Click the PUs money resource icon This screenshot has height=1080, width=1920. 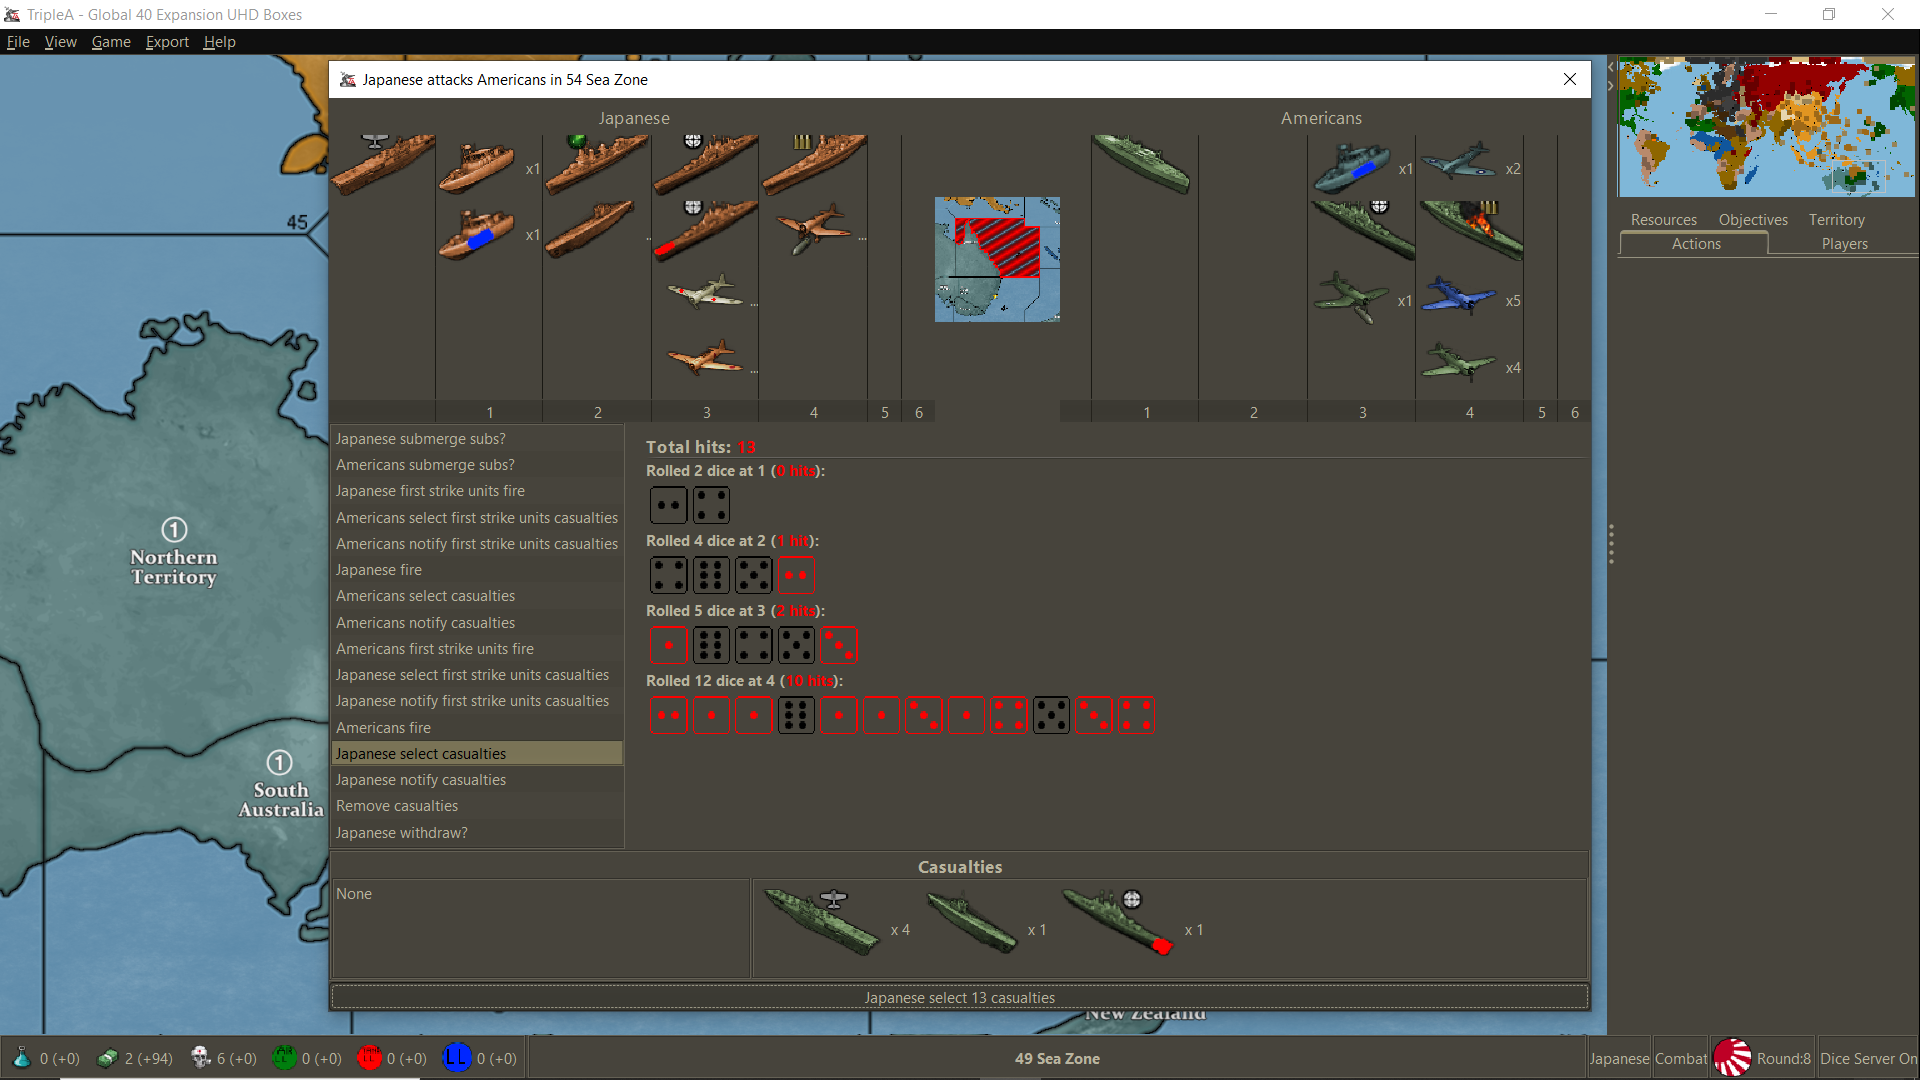point(107,1058)
